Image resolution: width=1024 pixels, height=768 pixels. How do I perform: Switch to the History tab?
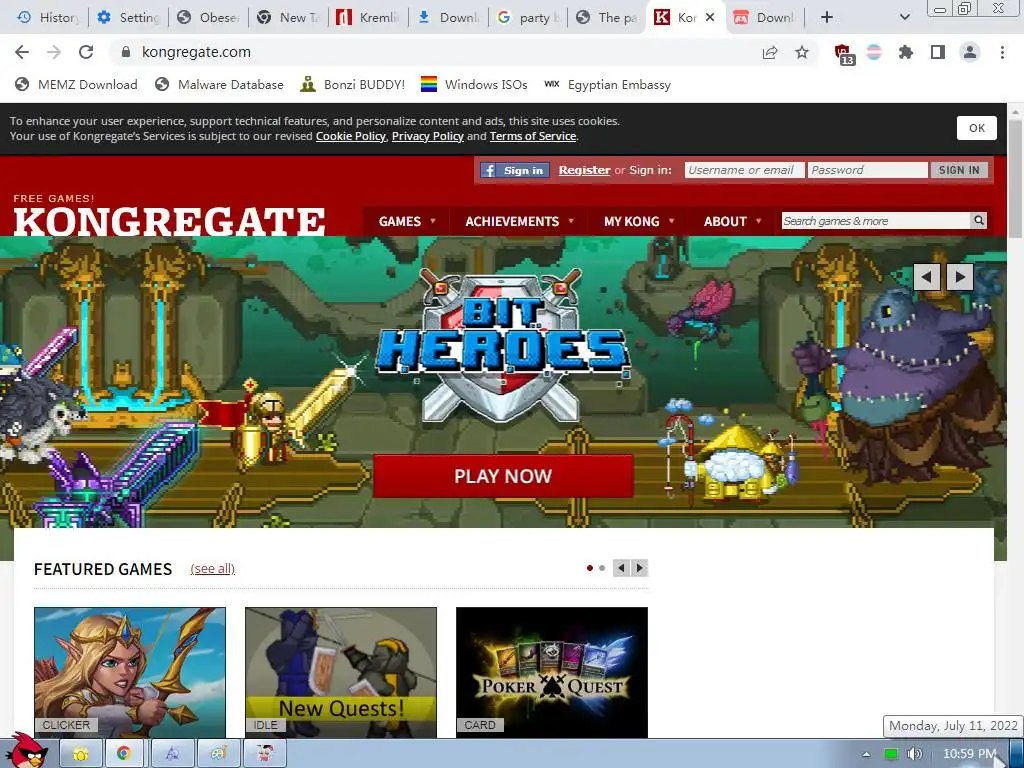pos(48,17)
